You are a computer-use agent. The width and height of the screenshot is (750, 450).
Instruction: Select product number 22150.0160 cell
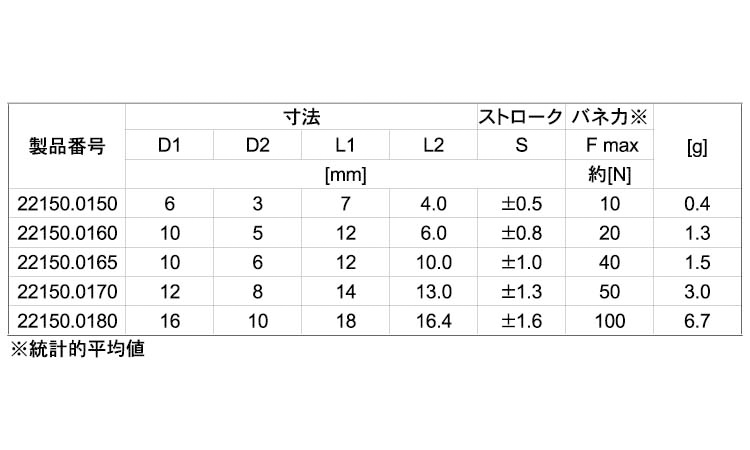point(68,233)
